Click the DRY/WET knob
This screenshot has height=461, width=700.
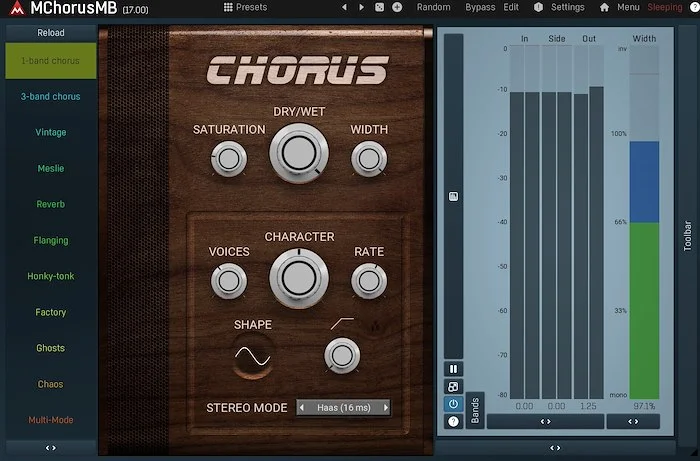299,153
